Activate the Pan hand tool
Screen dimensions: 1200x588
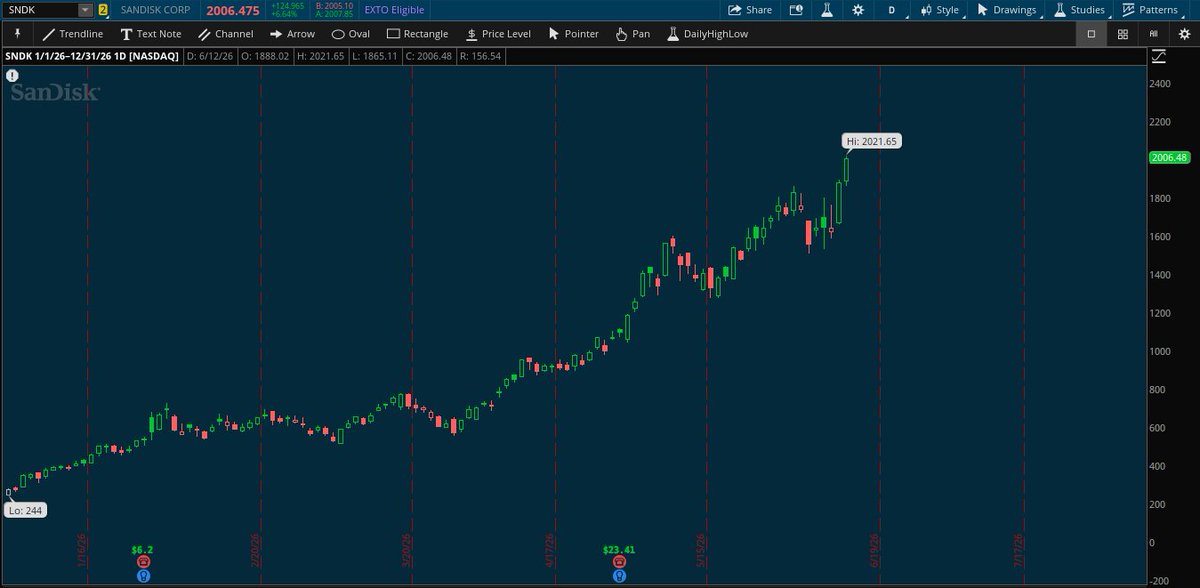pos(633,34)
